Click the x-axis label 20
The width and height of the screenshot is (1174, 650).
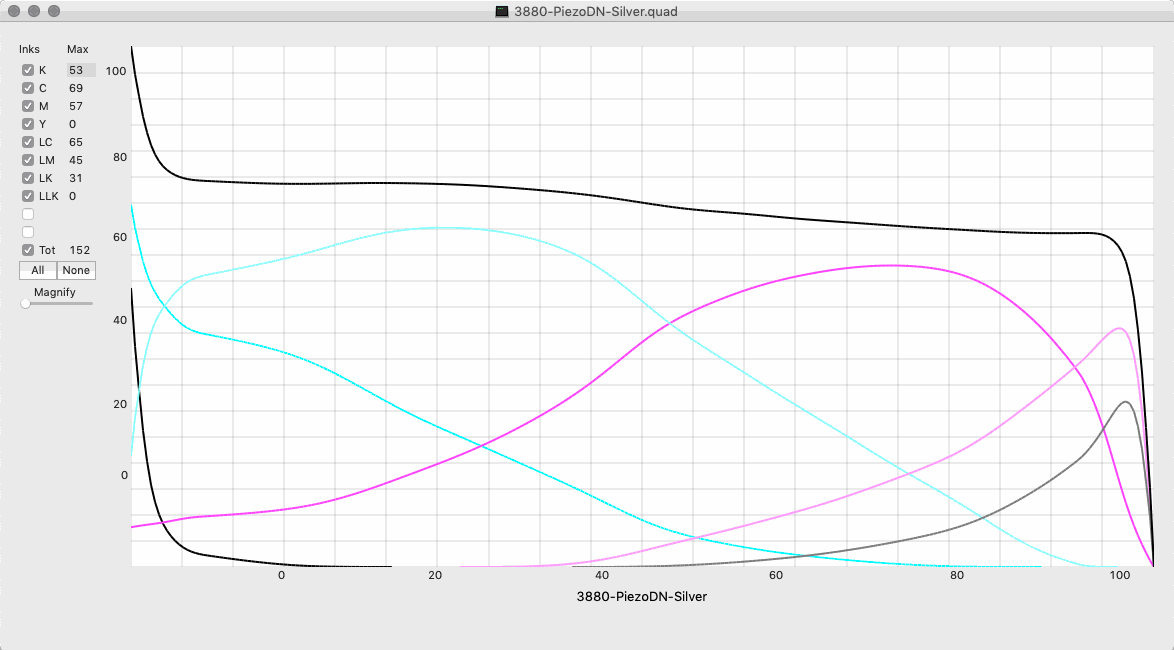(435, 575)
